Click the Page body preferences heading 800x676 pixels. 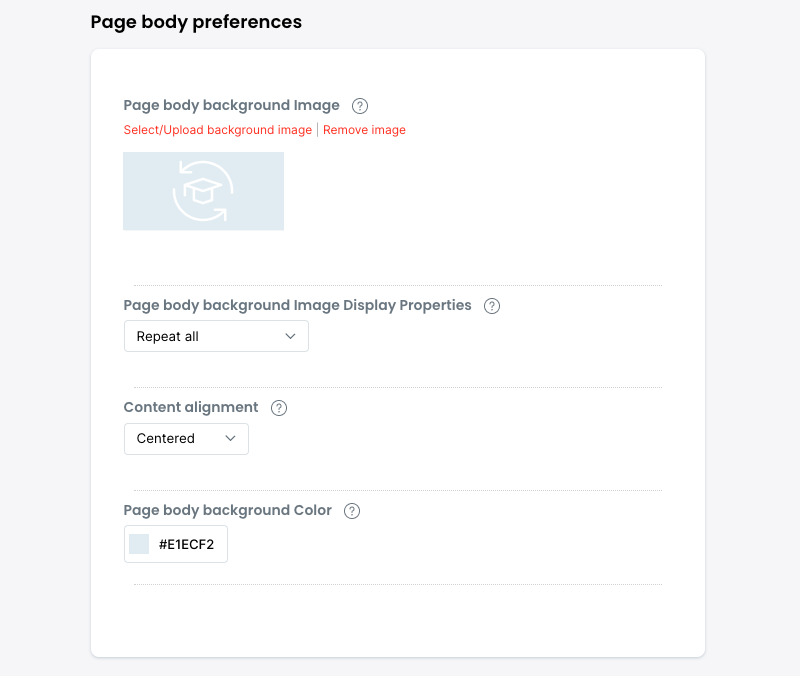pyautogui.click(x=196, y=21)
